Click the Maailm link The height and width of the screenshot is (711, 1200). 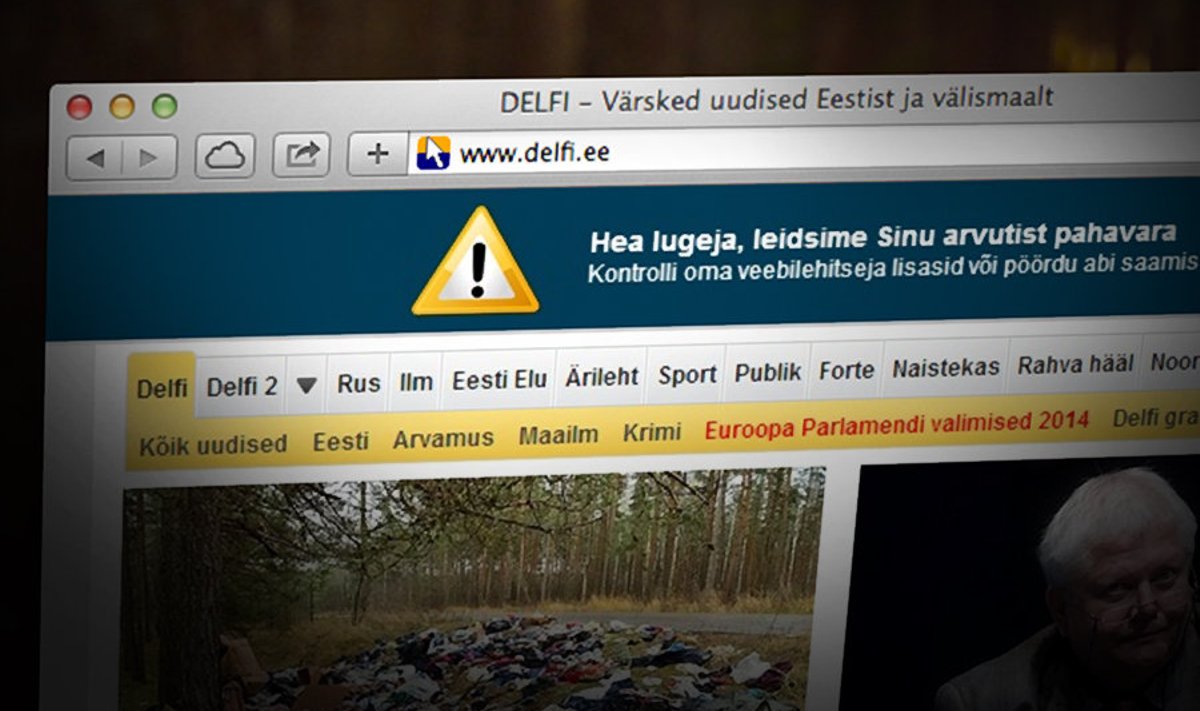[558, 435]
